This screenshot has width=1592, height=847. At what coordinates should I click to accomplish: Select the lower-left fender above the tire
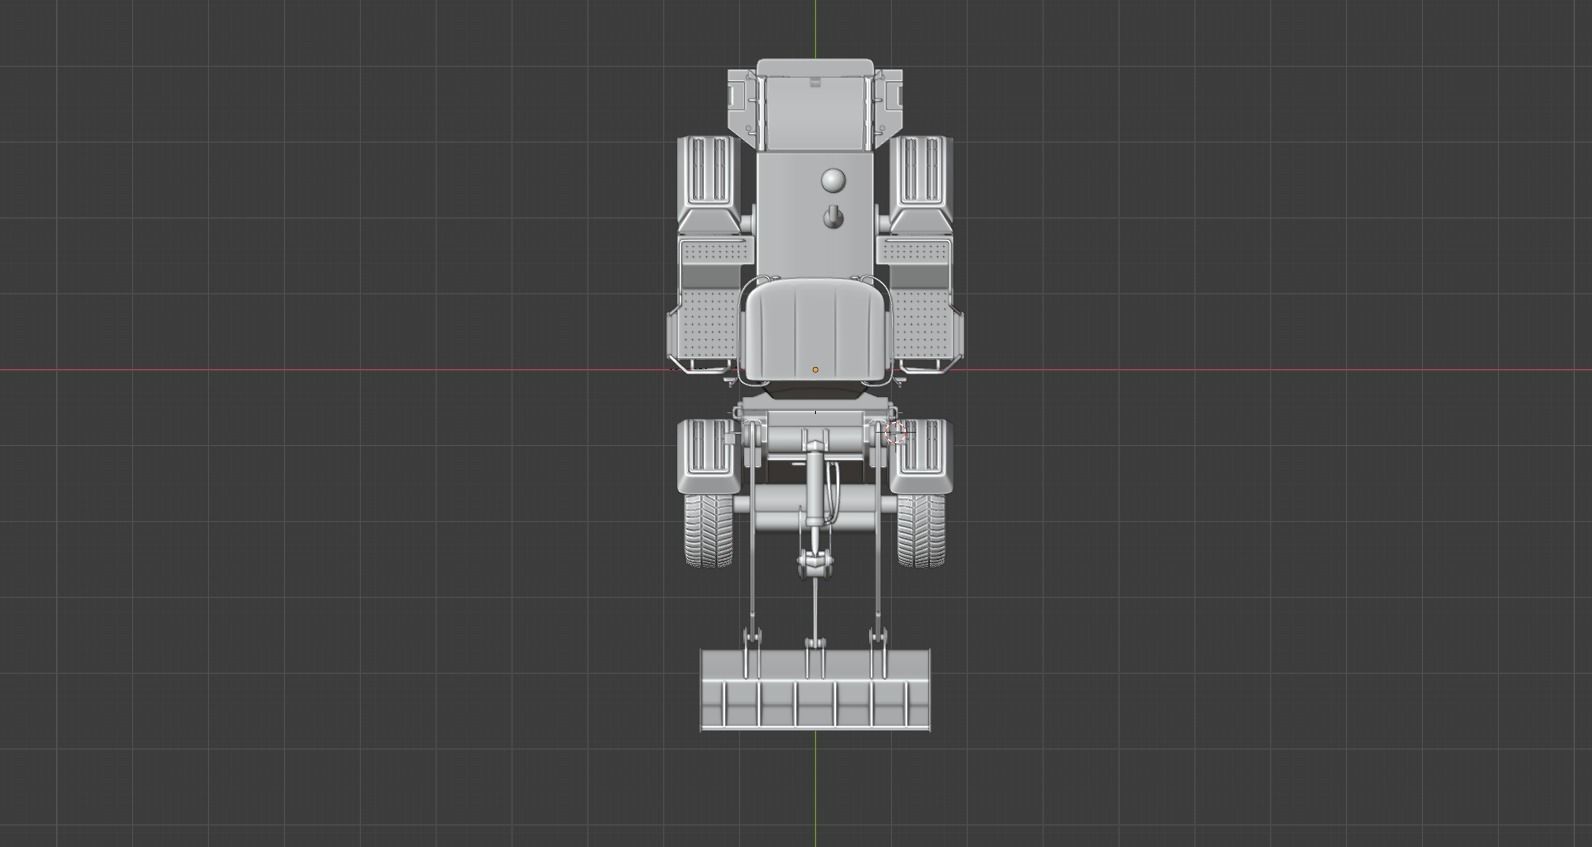click(709, 456)
